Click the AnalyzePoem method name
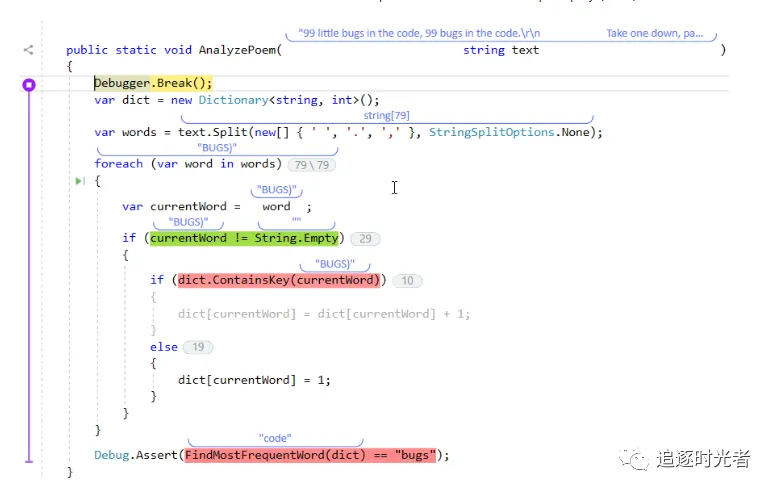Image resolution: width=775 pixels, height=492 pixels. [237, 50]
